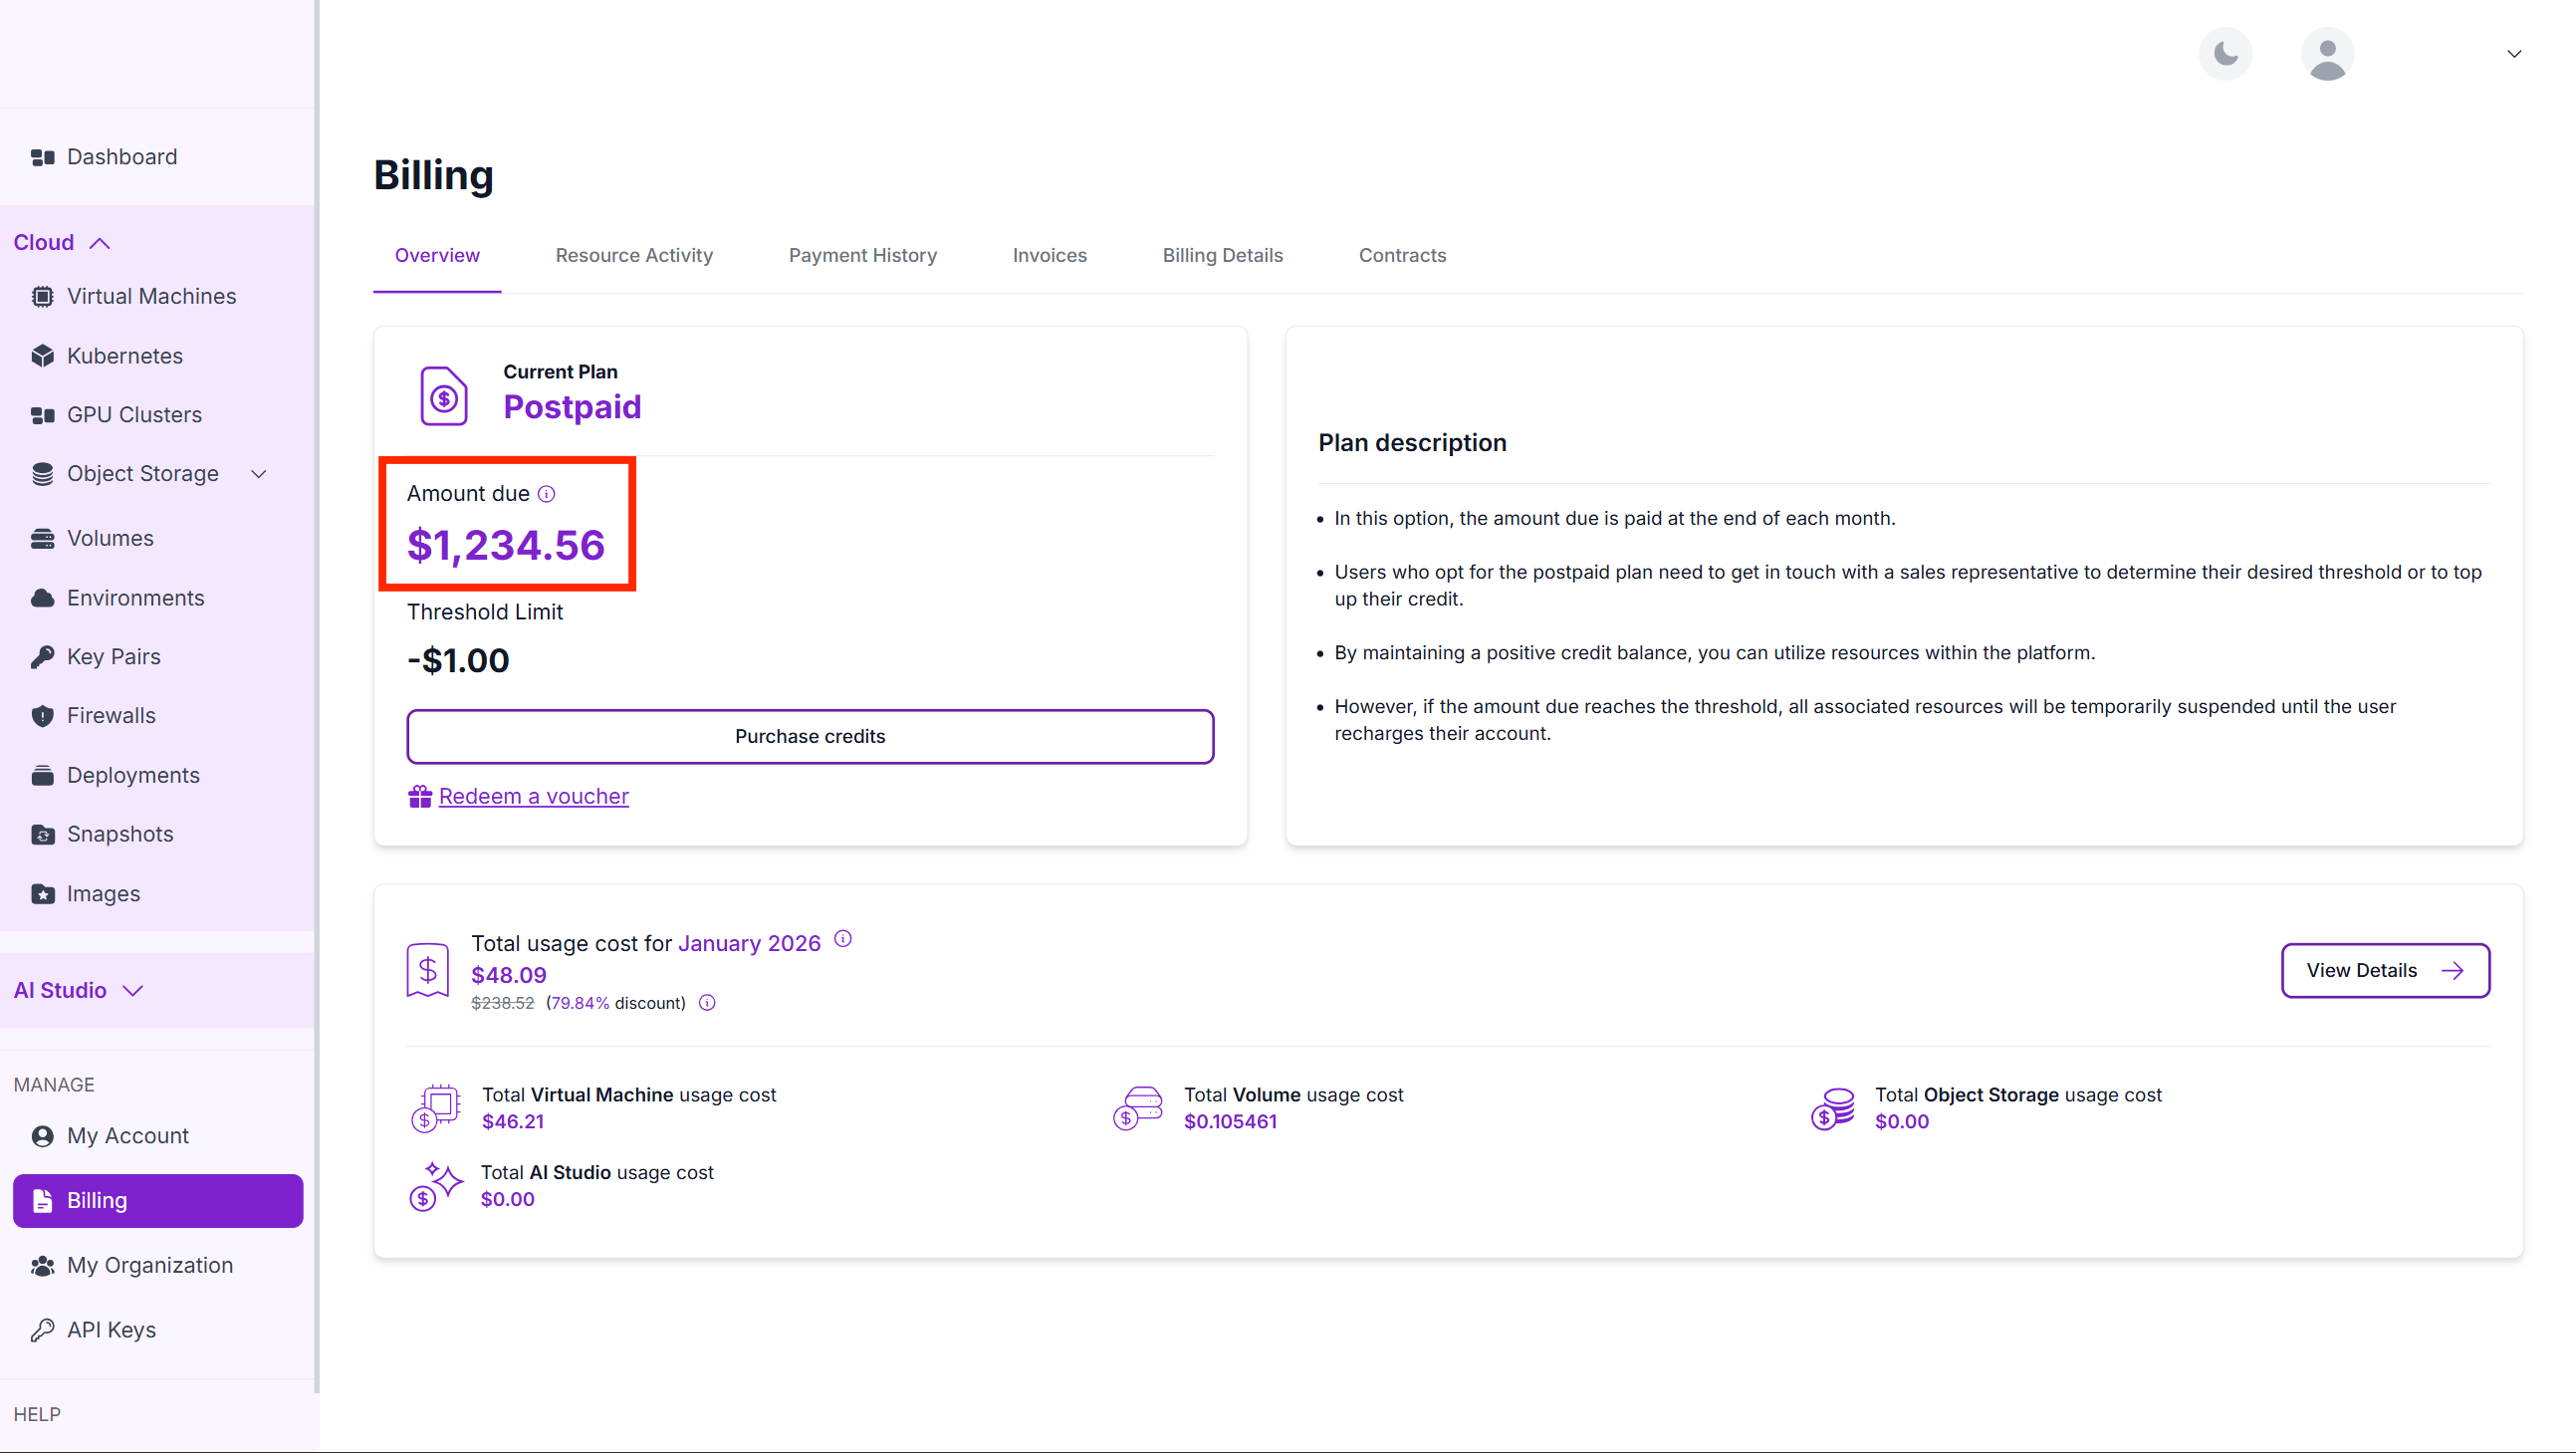Click the gift icon near voucher
The width and height of the screenshot is (2576, 1453).
coord(420,796)
